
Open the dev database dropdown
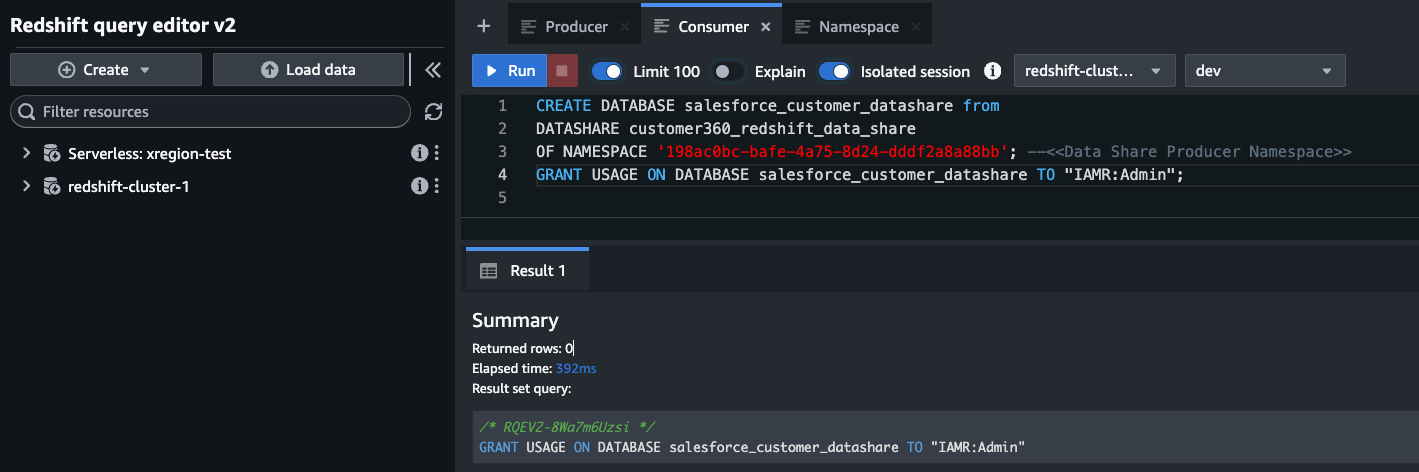[1264, 71]
